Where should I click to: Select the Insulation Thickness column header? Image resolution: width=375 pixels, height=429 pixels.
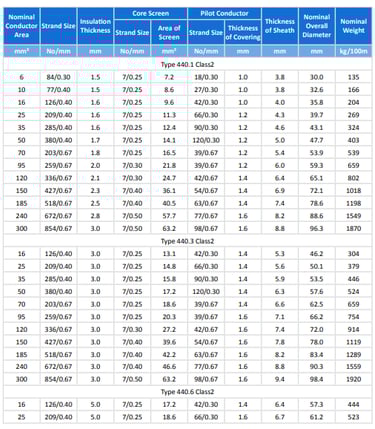click(x=95, y=26)
